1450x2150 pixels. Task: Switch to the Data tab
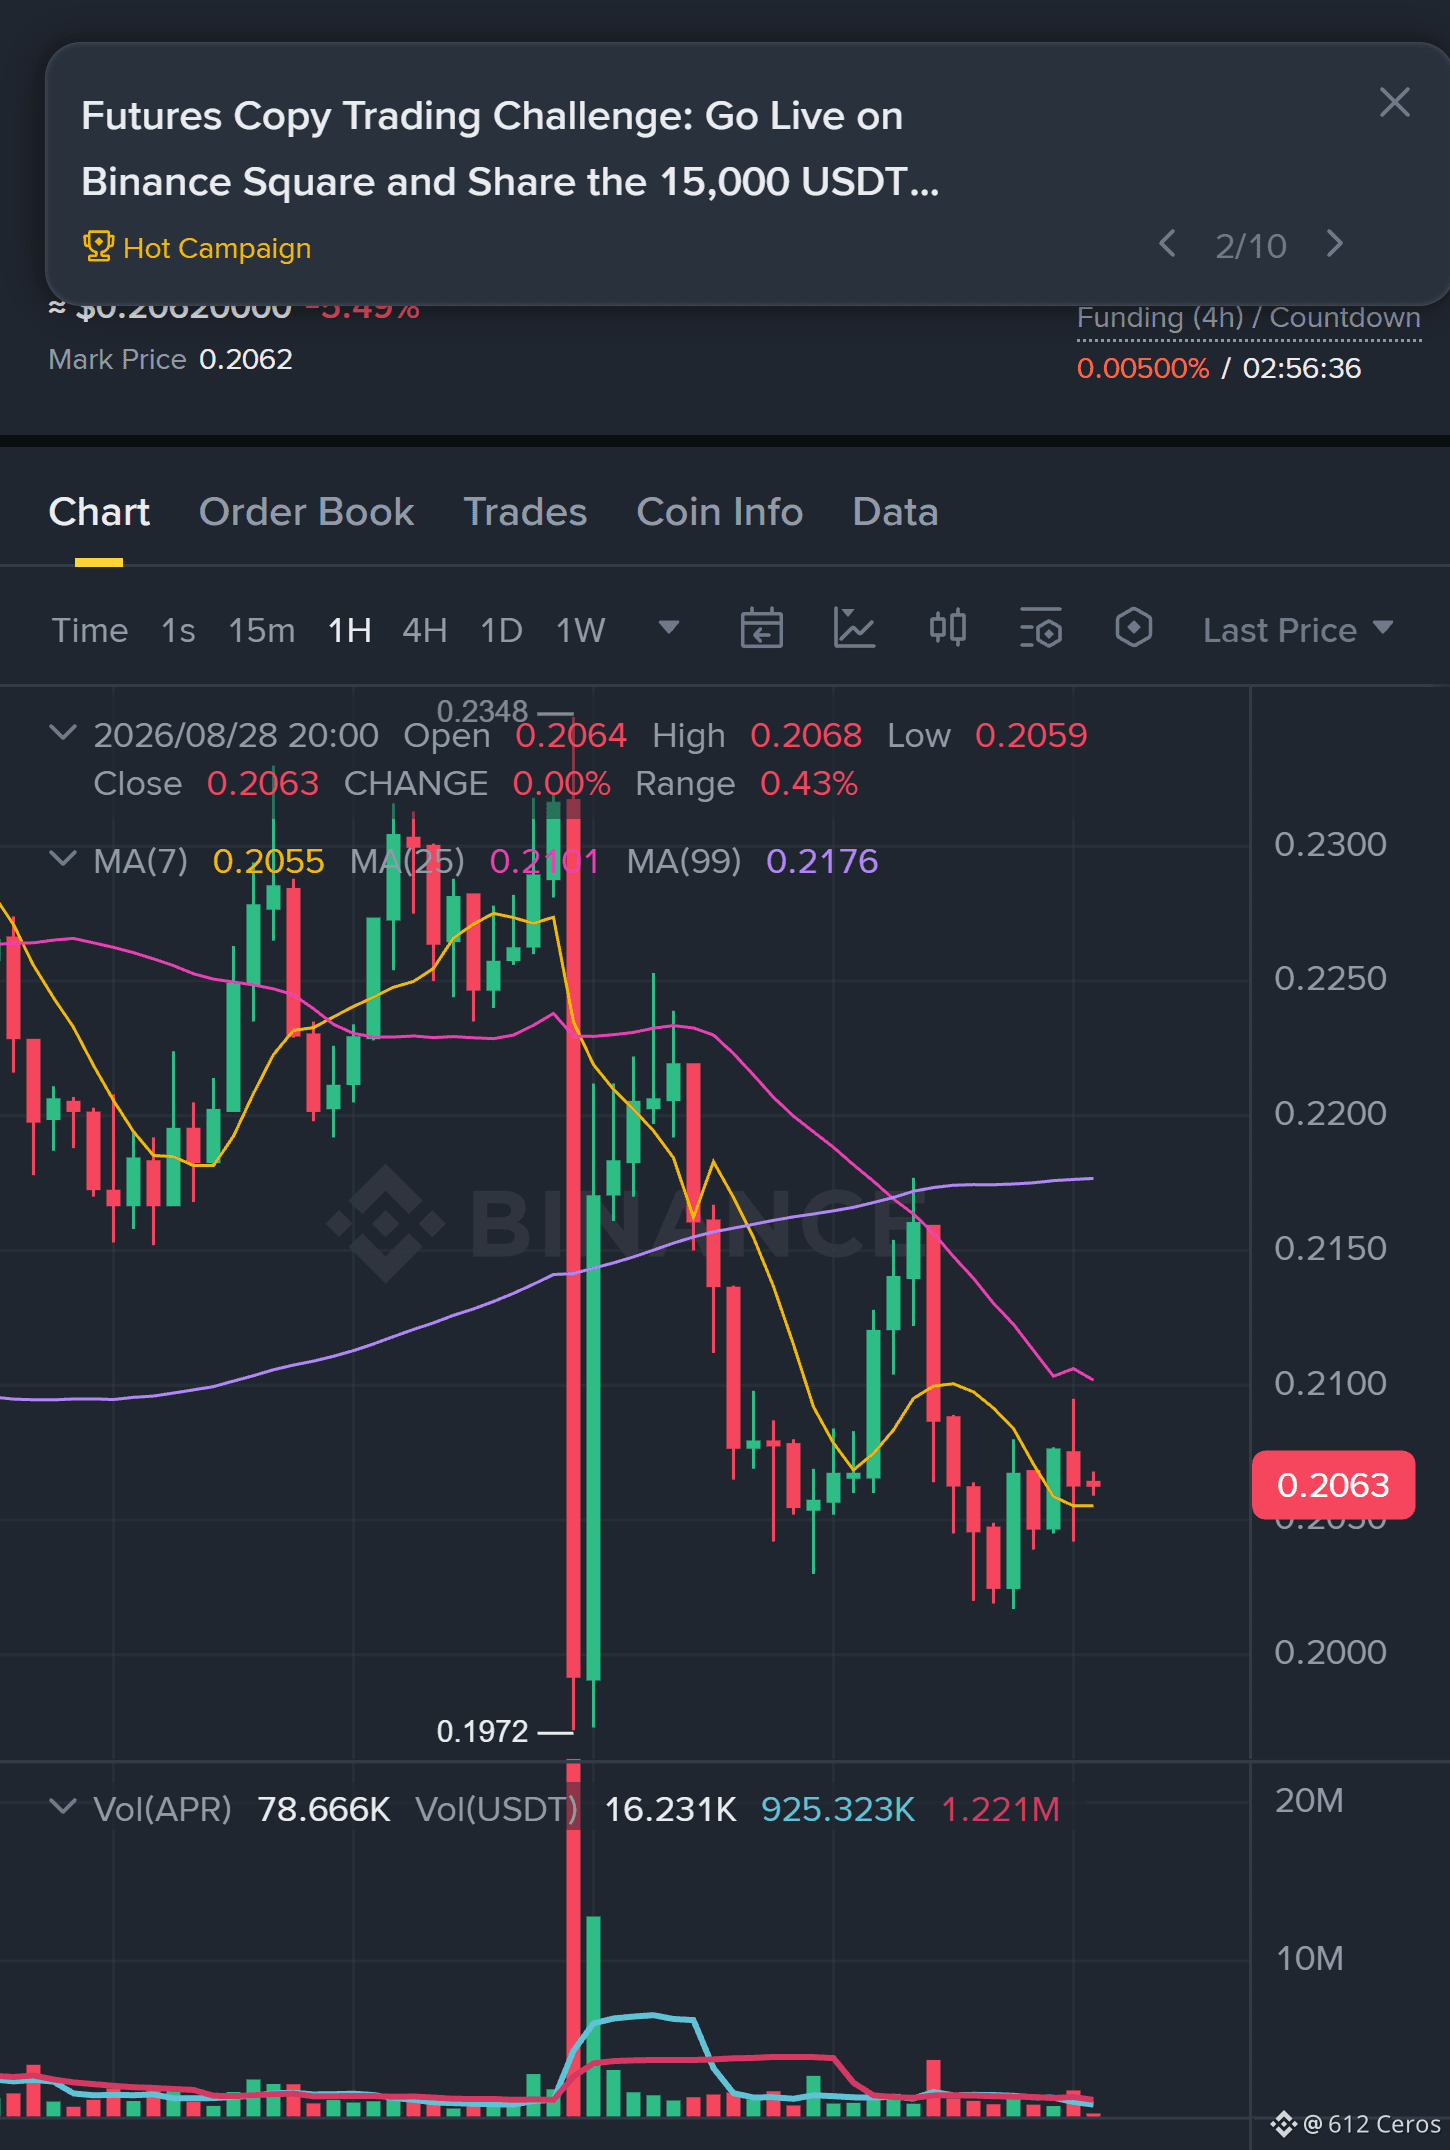tap(895, 512)
